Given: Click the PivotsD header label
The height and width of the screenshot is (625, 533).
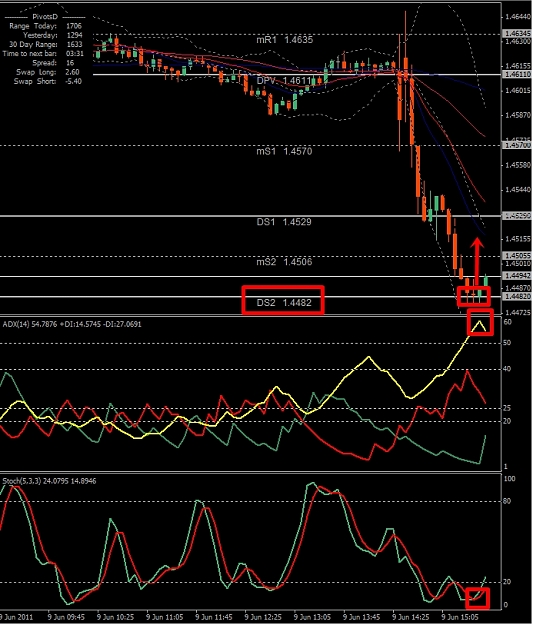Looking at the screenshot, I should 45,17.
